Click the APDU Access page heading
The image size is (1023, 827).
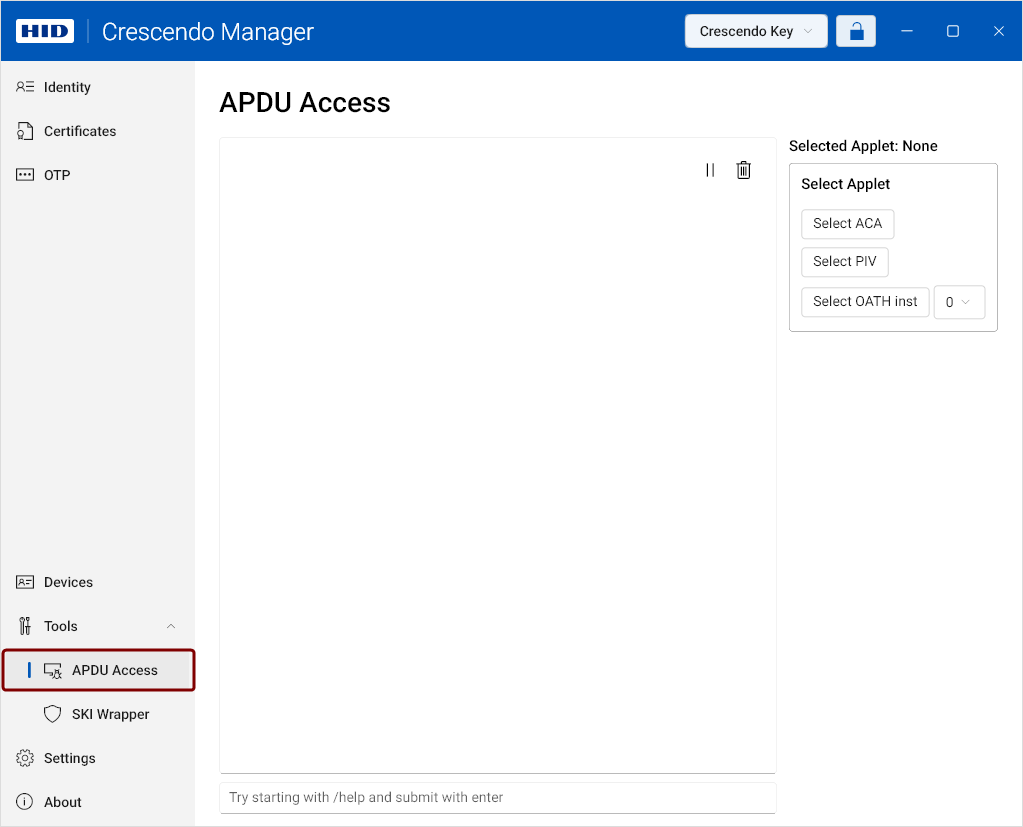(x=305, y=102)
